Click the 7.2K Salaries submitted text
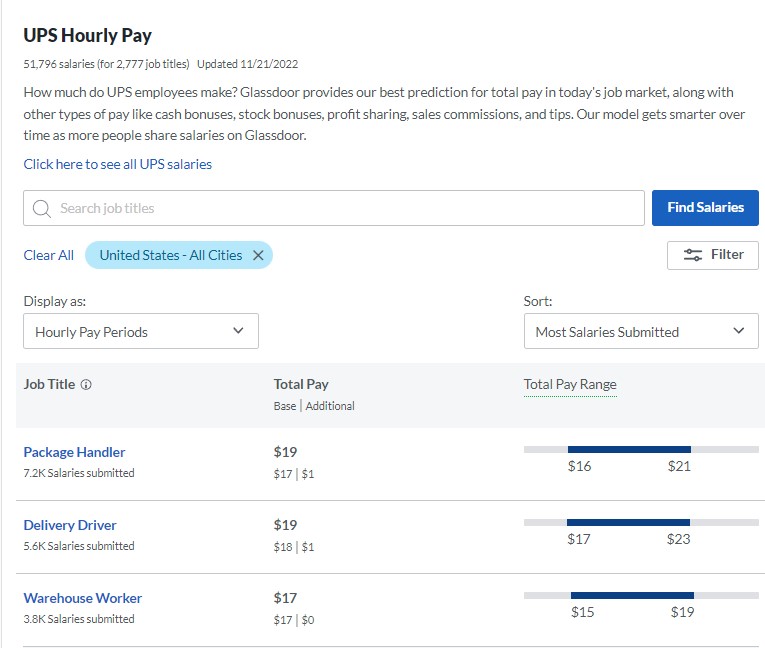 coord(79,473)
